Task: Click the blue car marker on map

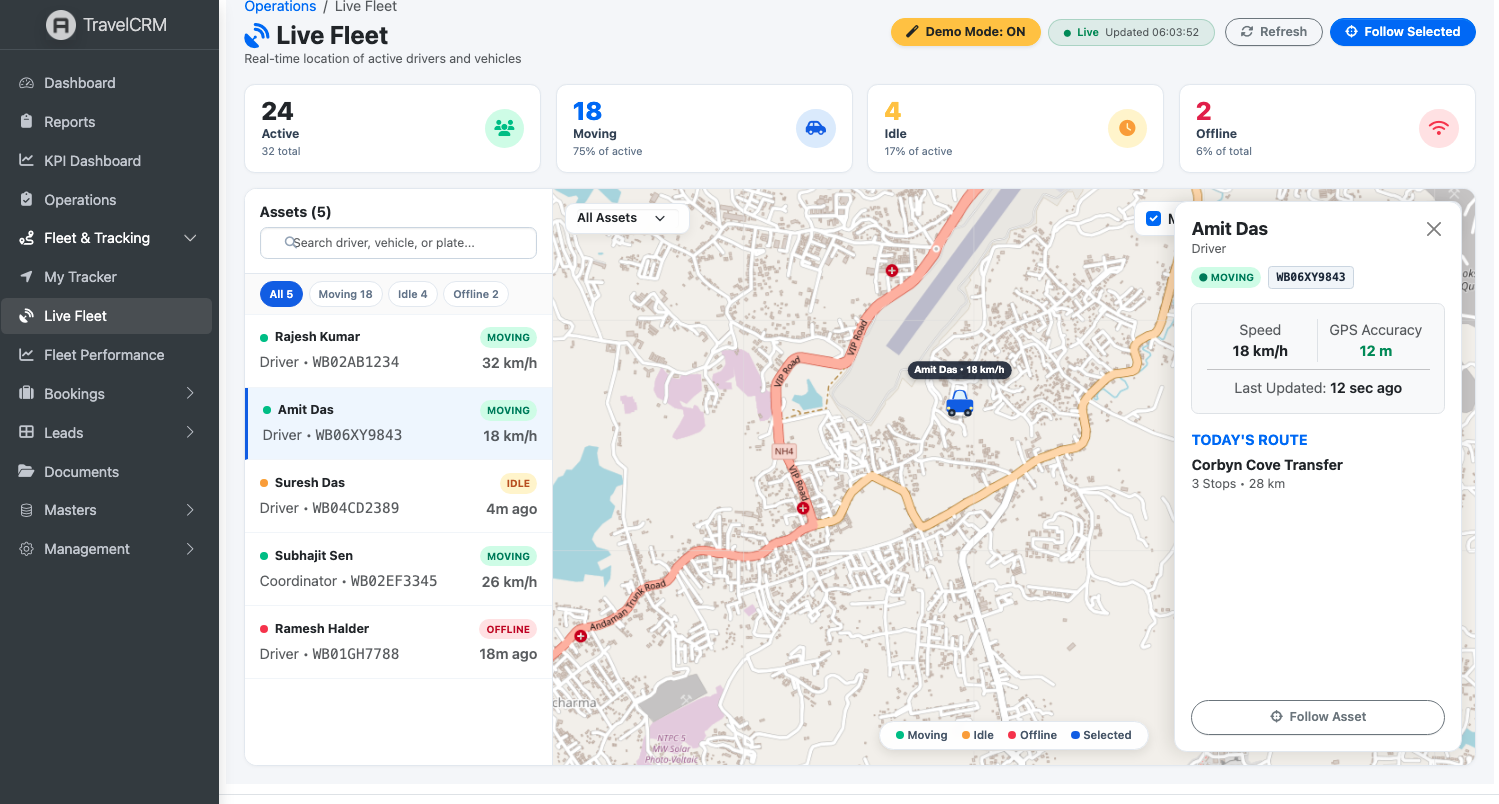Action: pos(959,402)
